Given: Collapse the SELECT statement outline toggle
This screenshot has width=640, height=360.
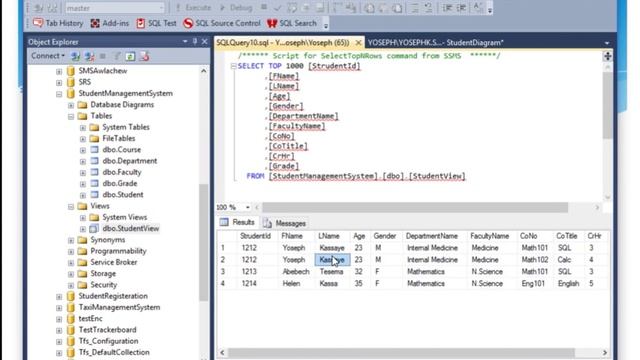Looking at the screenshot, I should tap(233, 66).
